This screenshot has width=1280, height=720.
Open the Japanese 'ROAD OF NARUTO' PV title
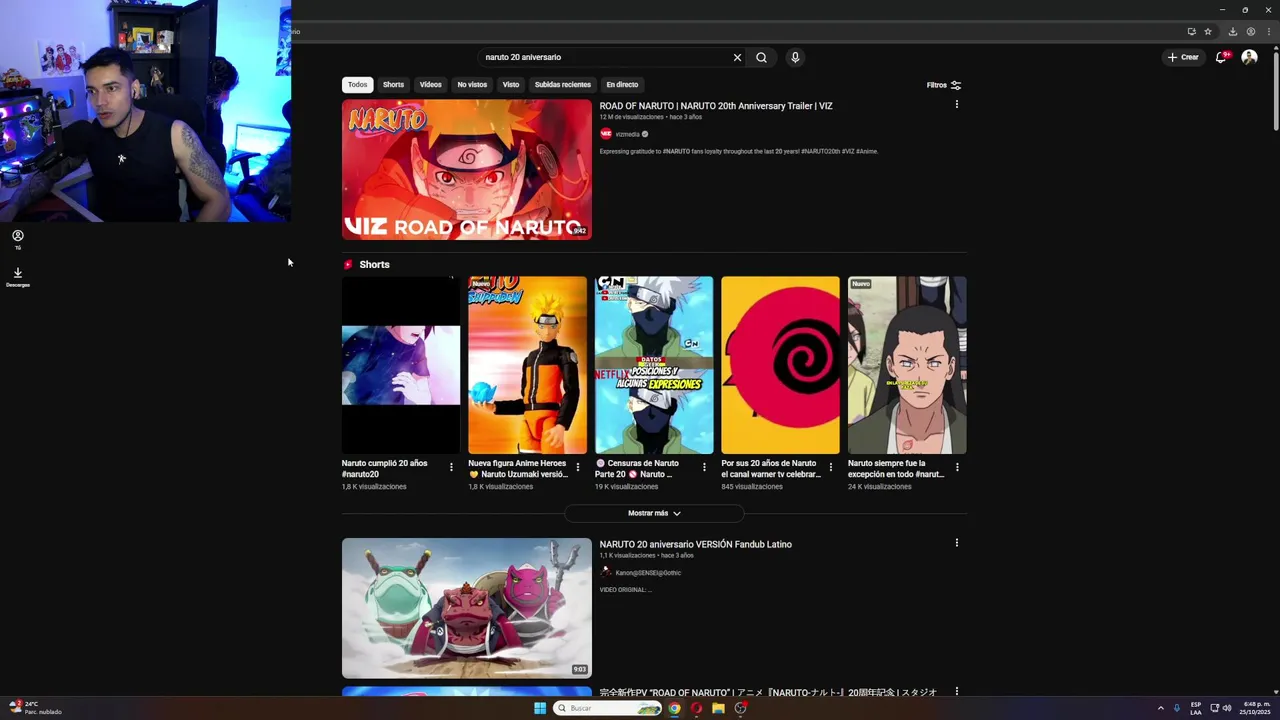coord(768,692)
